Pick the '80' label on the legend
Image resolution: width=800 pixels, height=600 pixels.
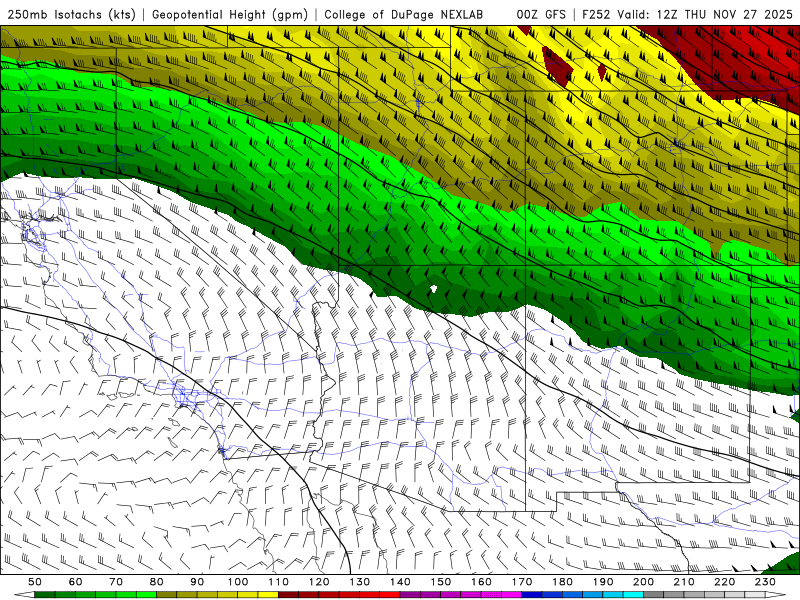(157, 582)
